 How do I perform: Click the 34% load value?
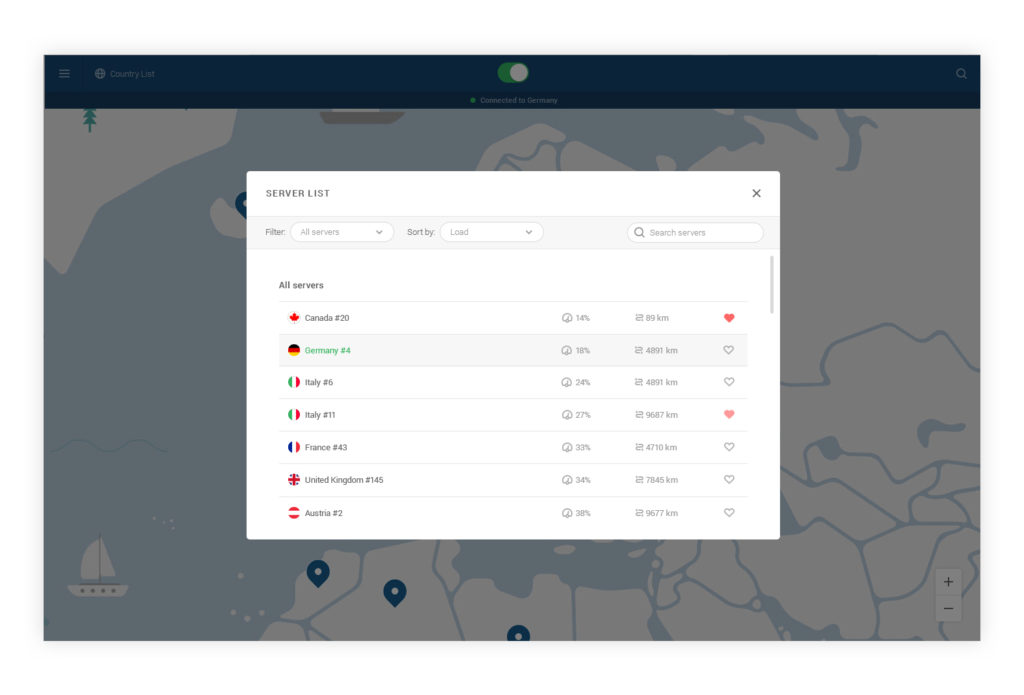click(x=583, y=480)
